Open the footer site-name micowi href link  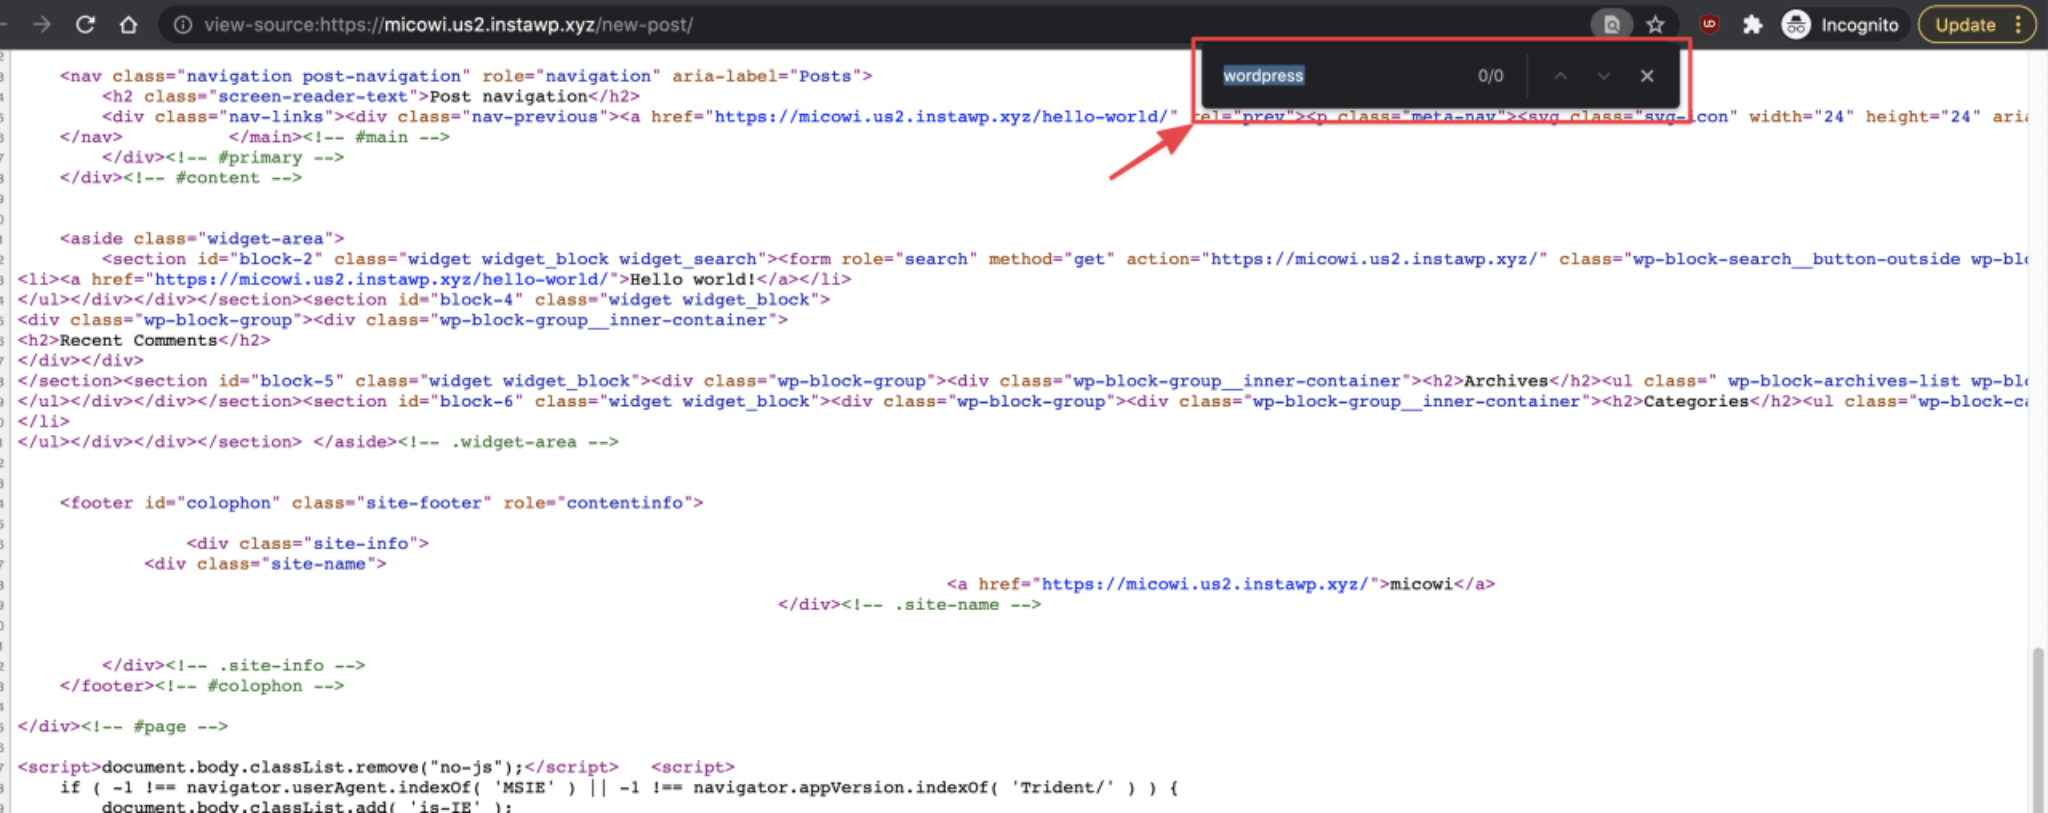pos(1205,584)
